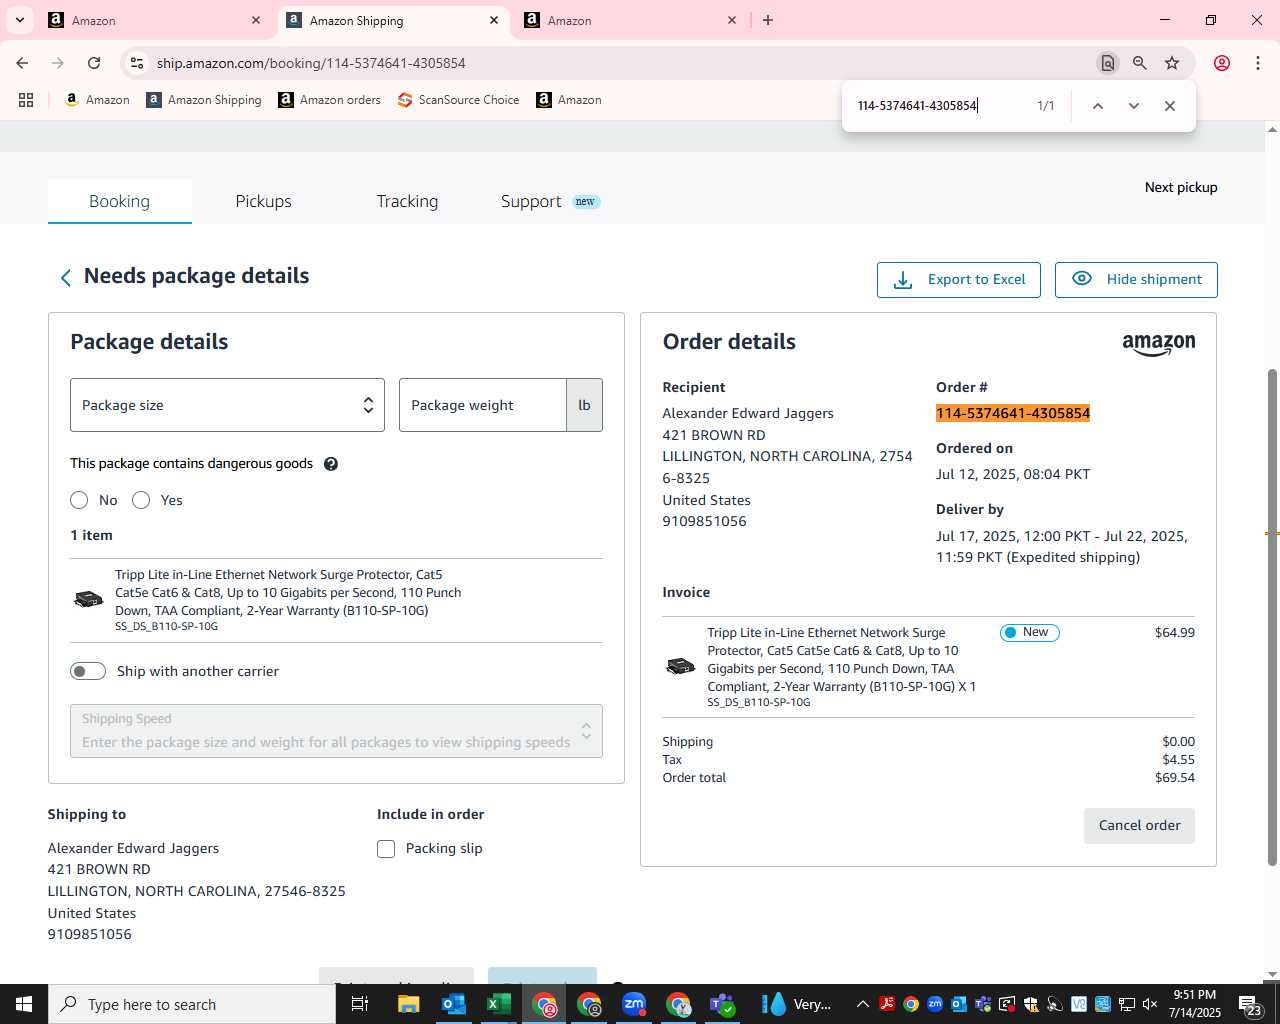
Task: Select Yes for dangerous goods
Action: pyautogui.click(x=141, y=500)
